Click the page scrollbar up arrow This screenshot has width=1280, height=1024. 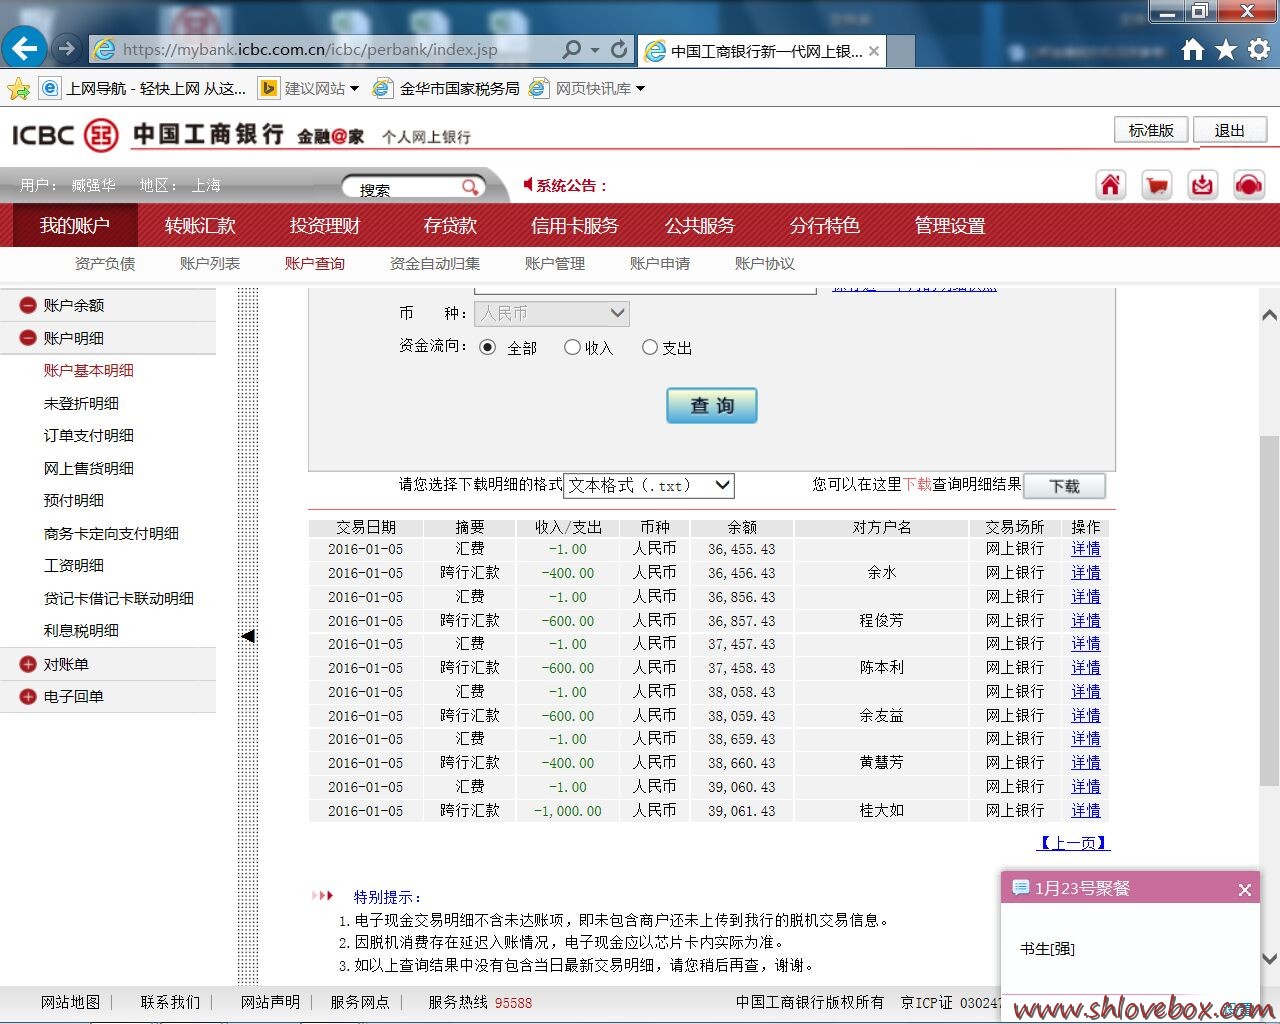tap(1269, 315)
